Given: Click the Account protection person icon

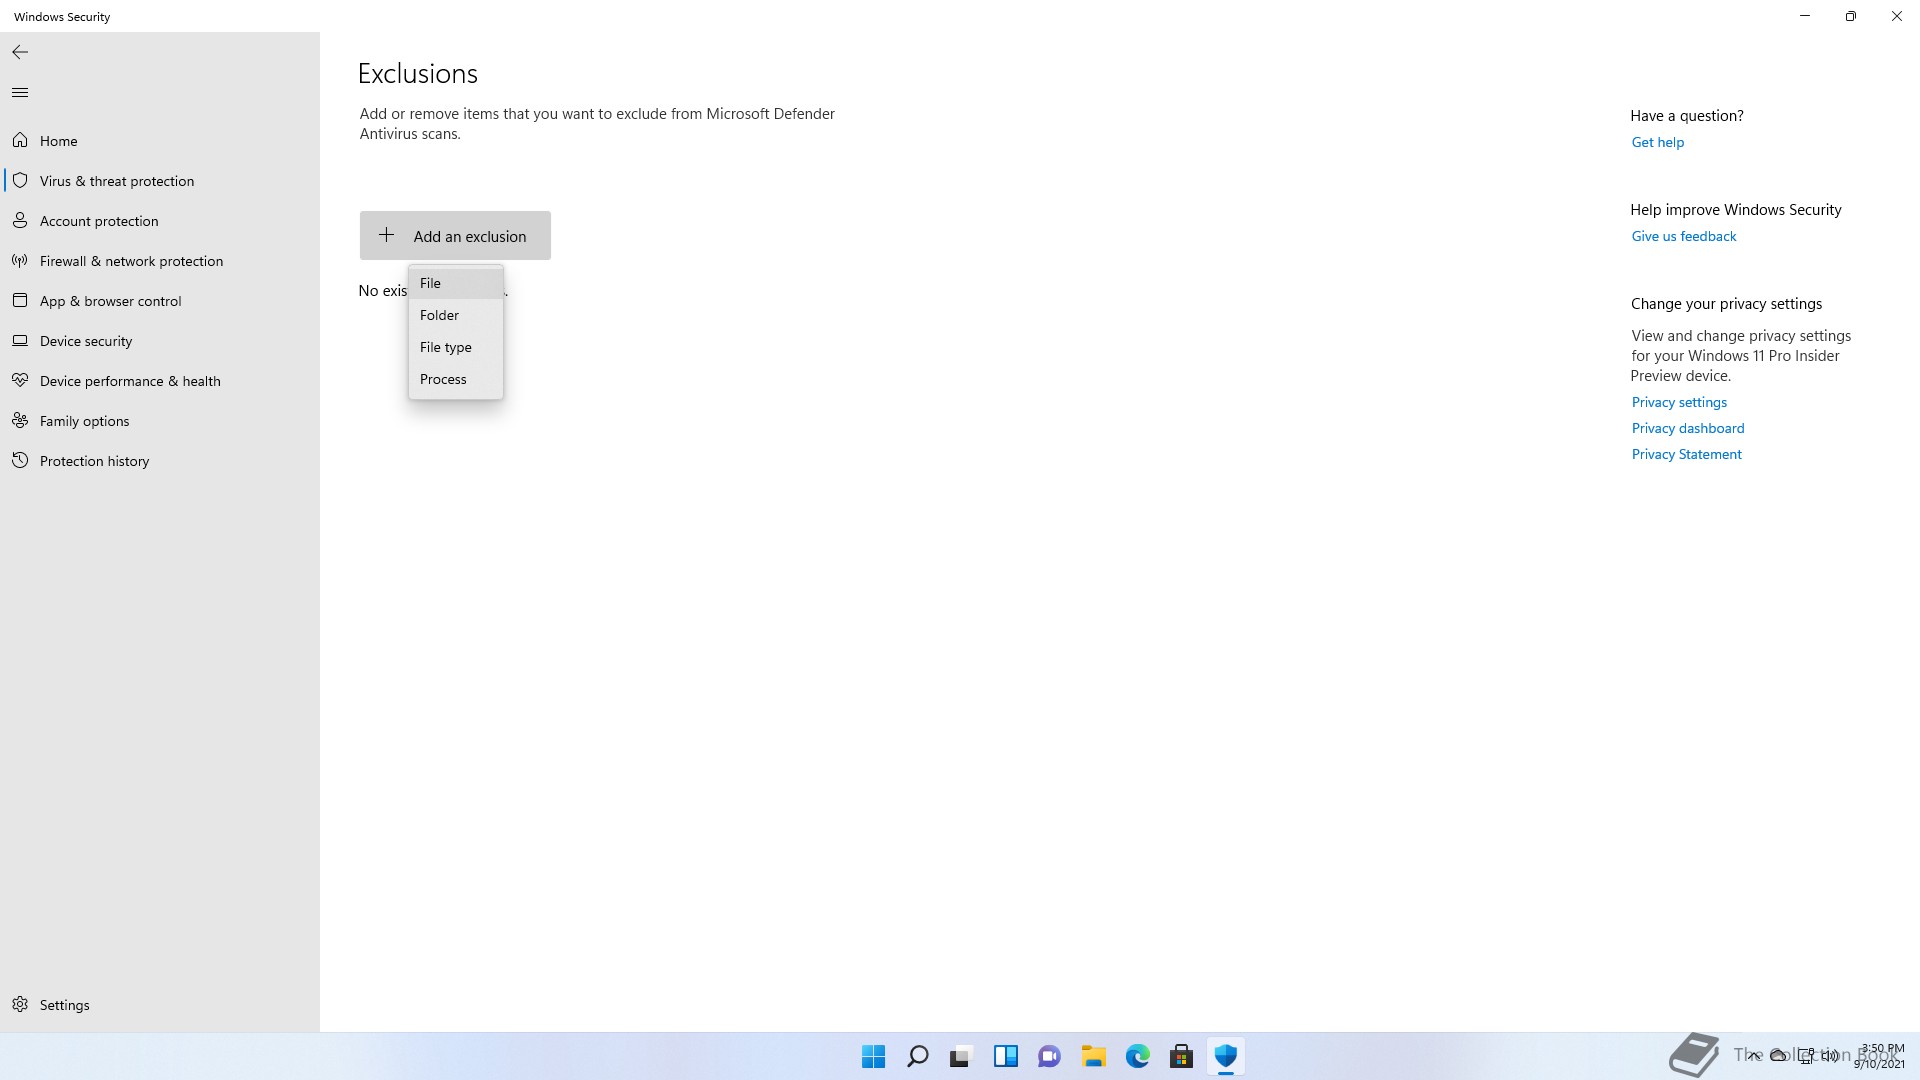Looking at the screenshot, I should 20,220.
